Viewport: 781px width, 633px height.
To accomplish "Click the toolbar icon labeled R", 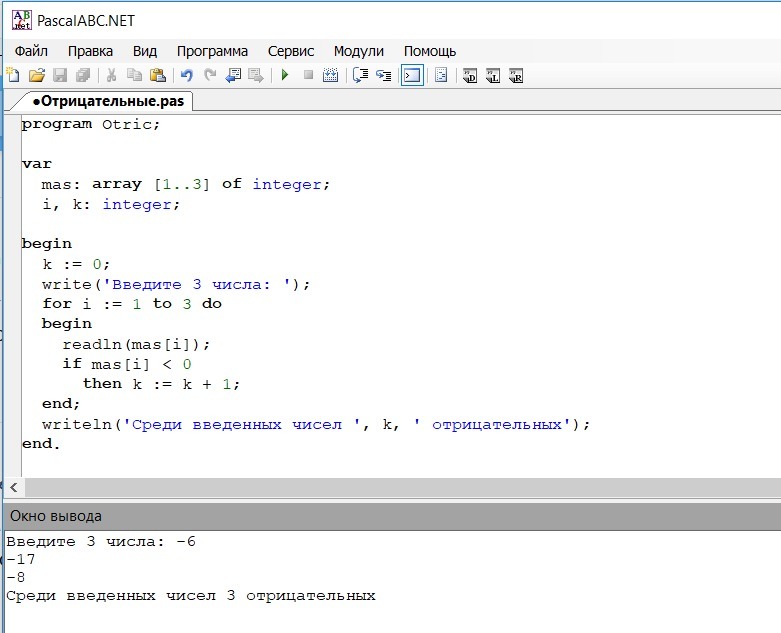I will pos(516,76).
